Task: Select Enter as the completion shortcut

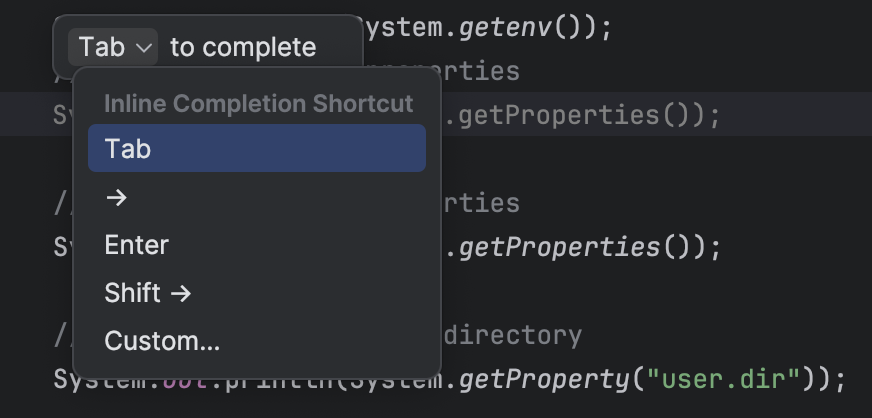Action: pos(137,245)
